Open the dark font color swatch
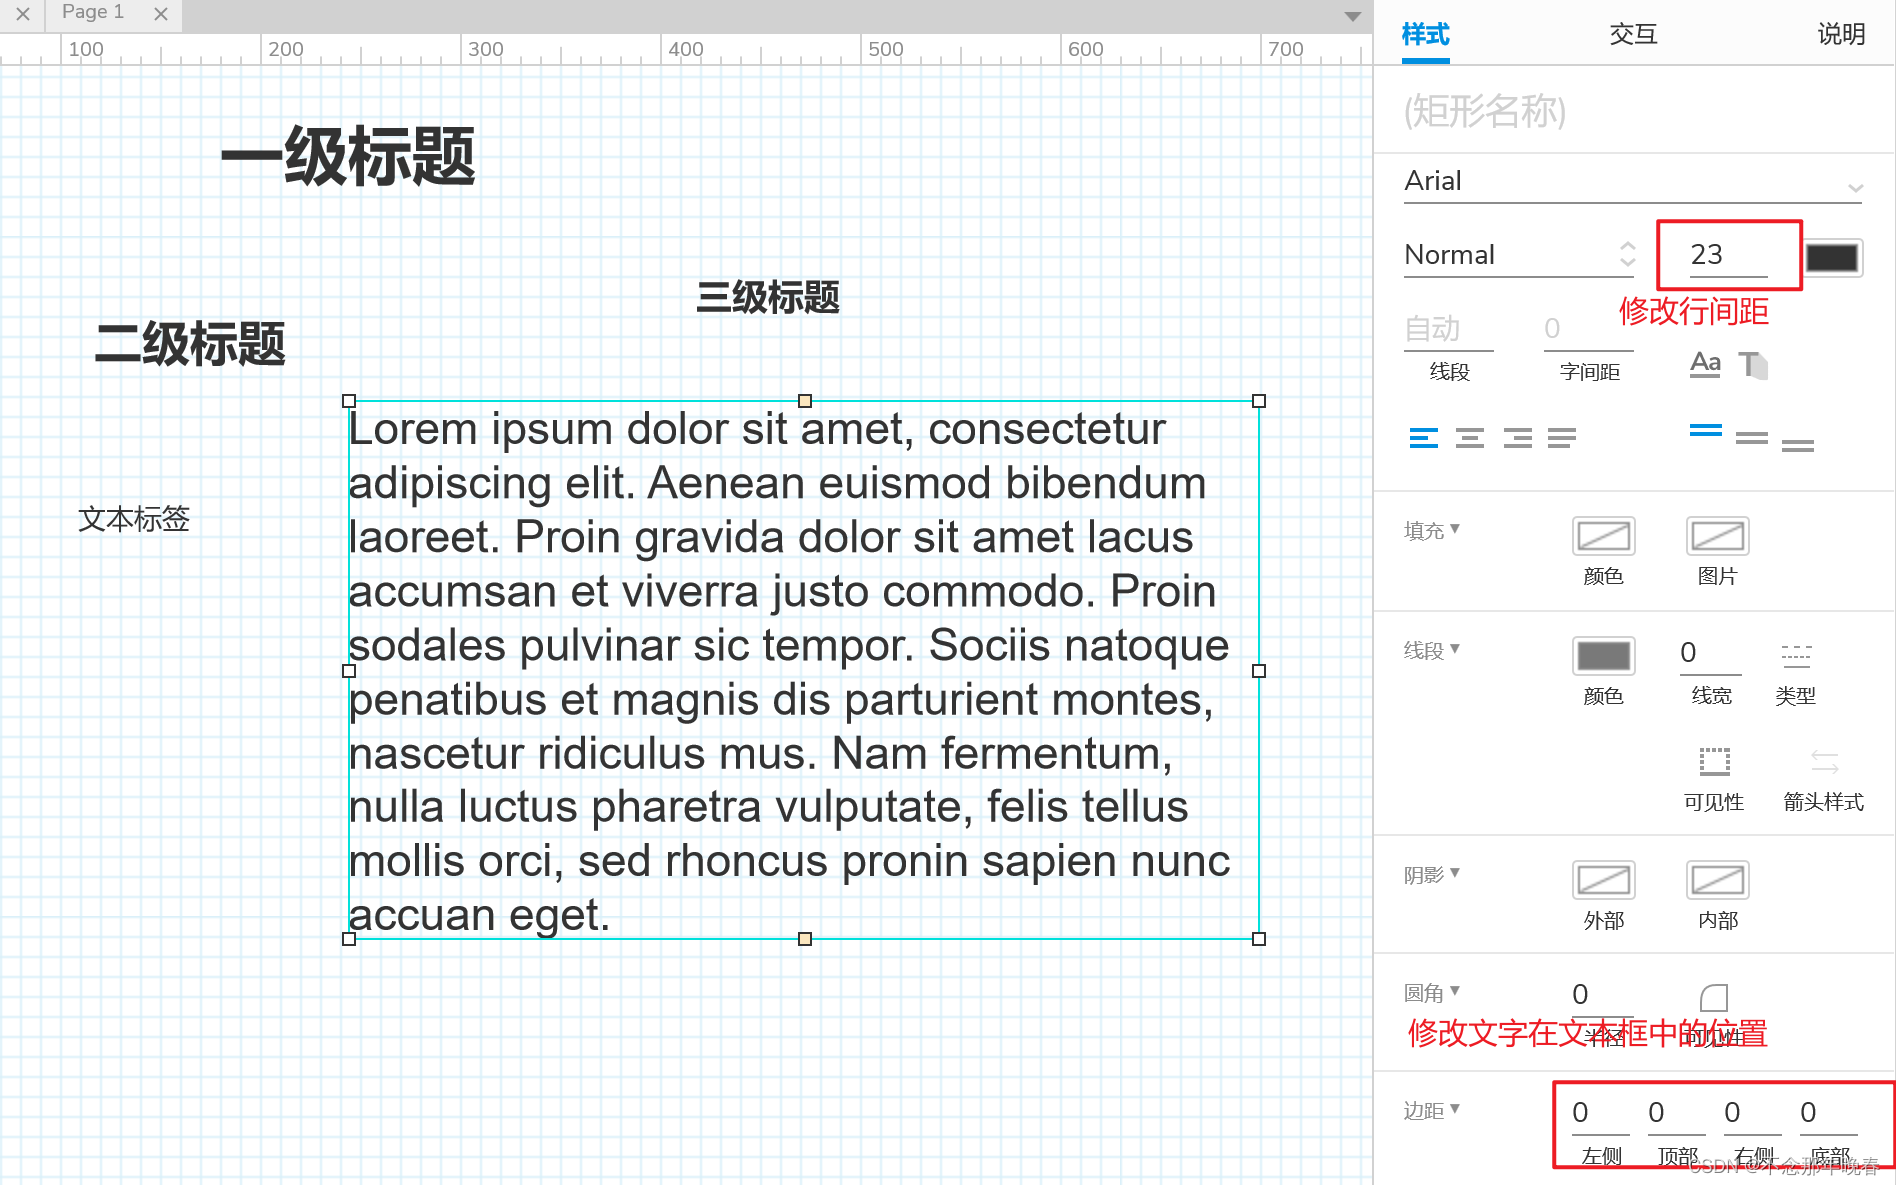 1832,257
